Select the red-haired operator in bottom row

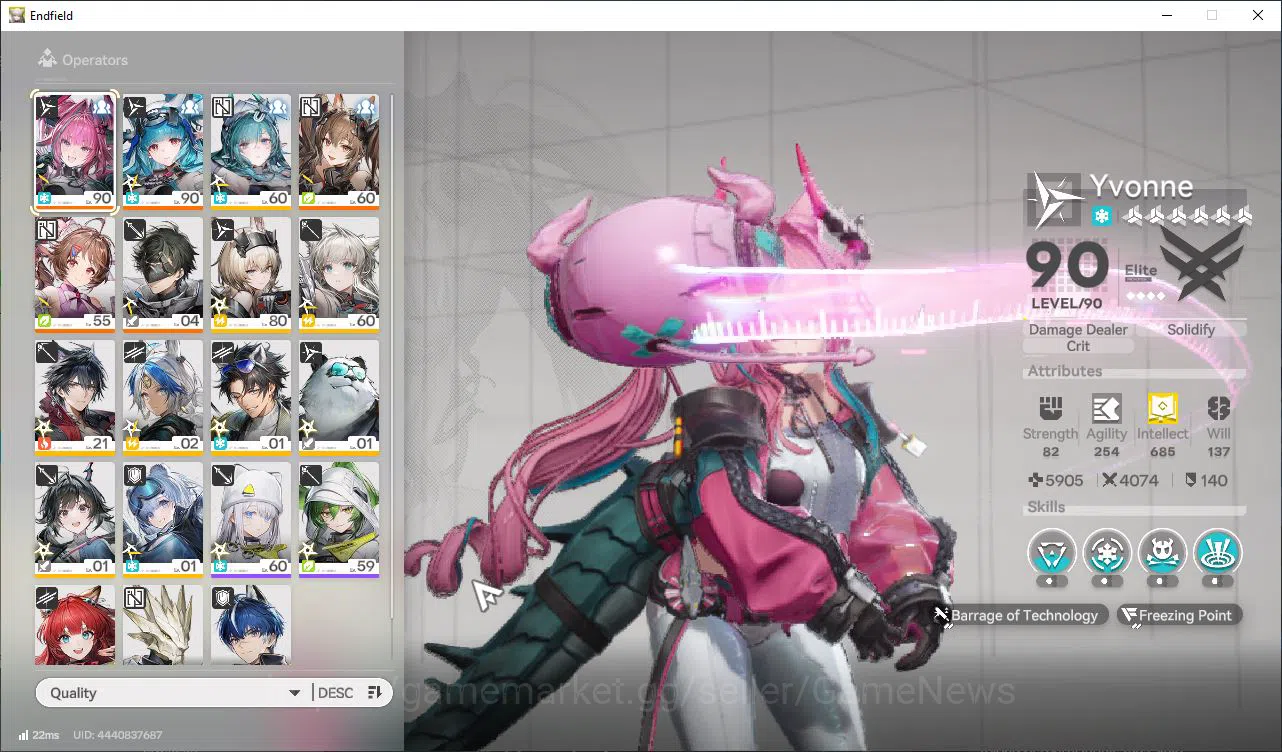[75, 625]
